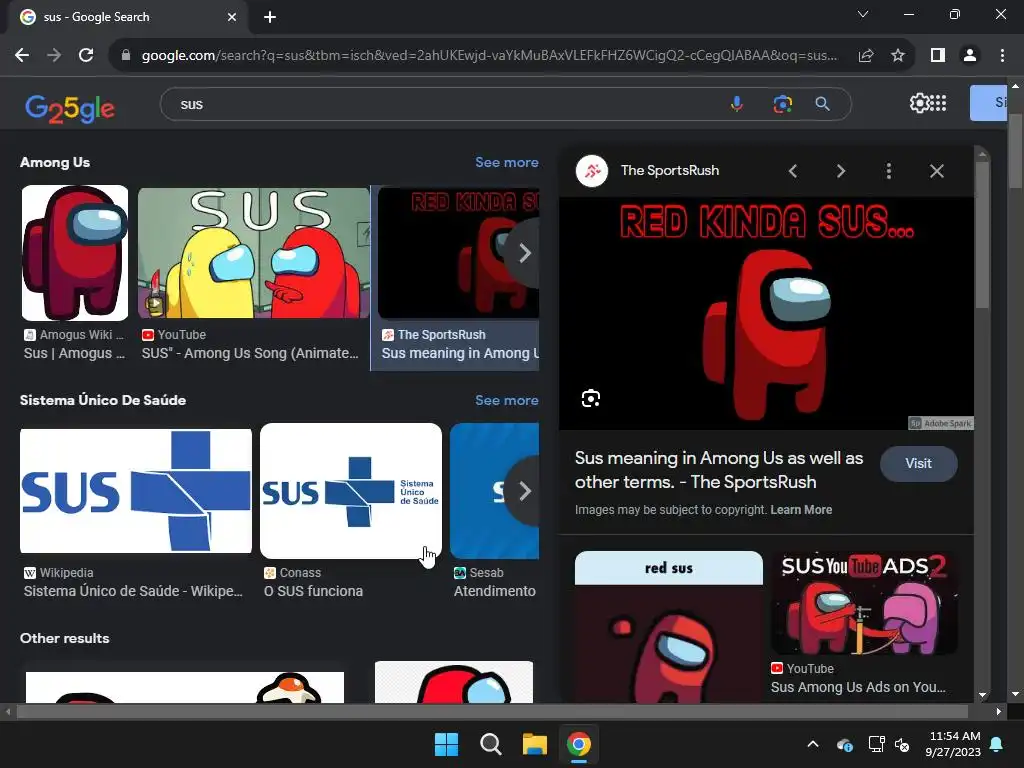Click the preview panel vertical scrollbar

coord(982,235)
